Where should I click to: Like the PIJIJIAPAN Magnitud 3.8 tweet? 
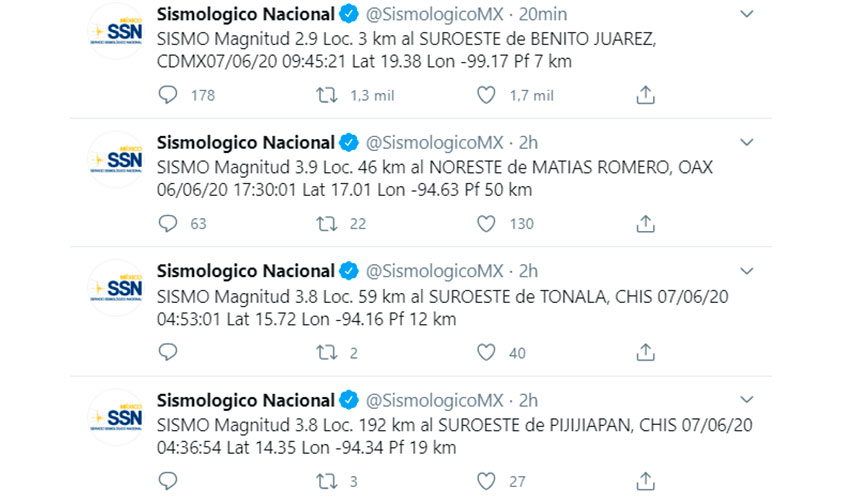click(x=486, y=481)
